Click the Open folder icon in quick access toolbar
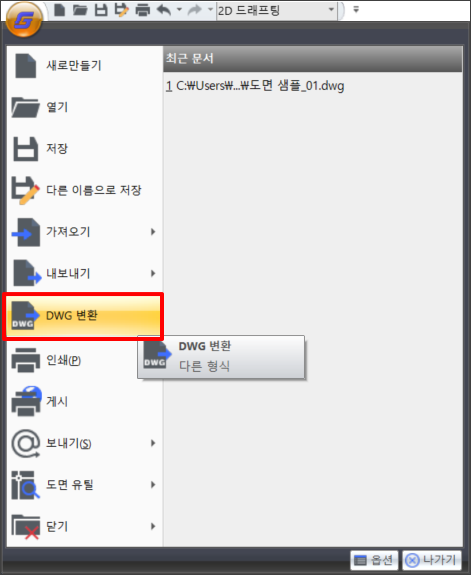 click(x=80, y=10)
